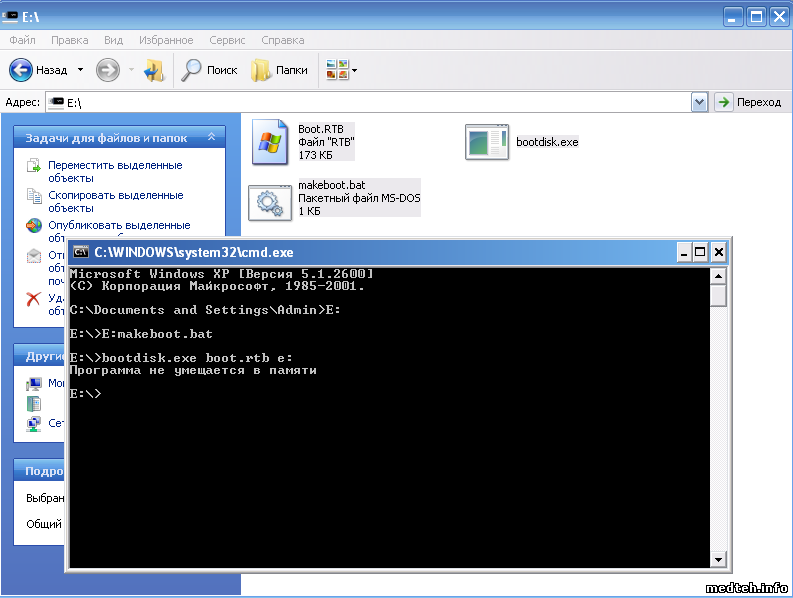Click the Back (Назад) arrow icon

(x=22, y=70)
